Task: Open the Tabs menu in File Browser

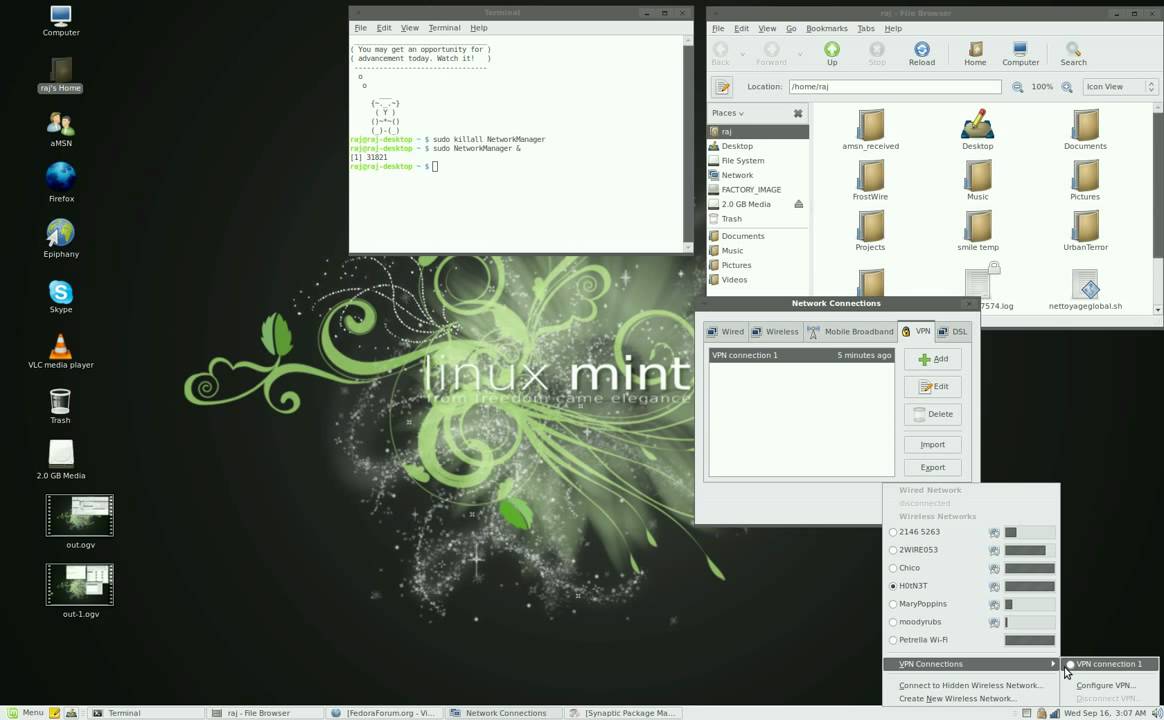Action: point(866,29)
